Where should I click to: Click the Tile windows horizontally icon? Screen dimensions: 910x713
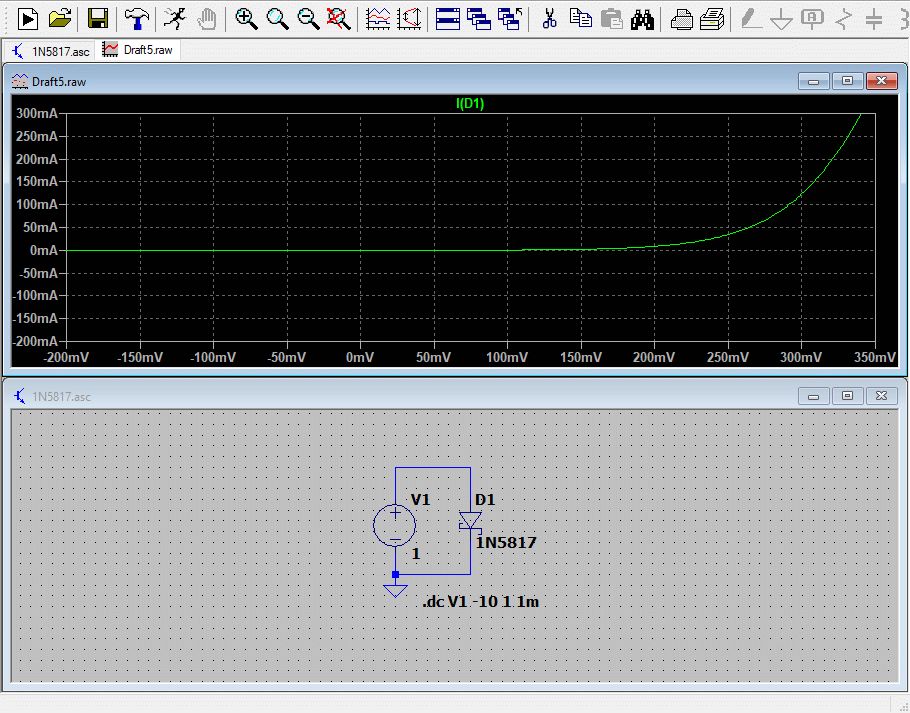pos(447,18)
